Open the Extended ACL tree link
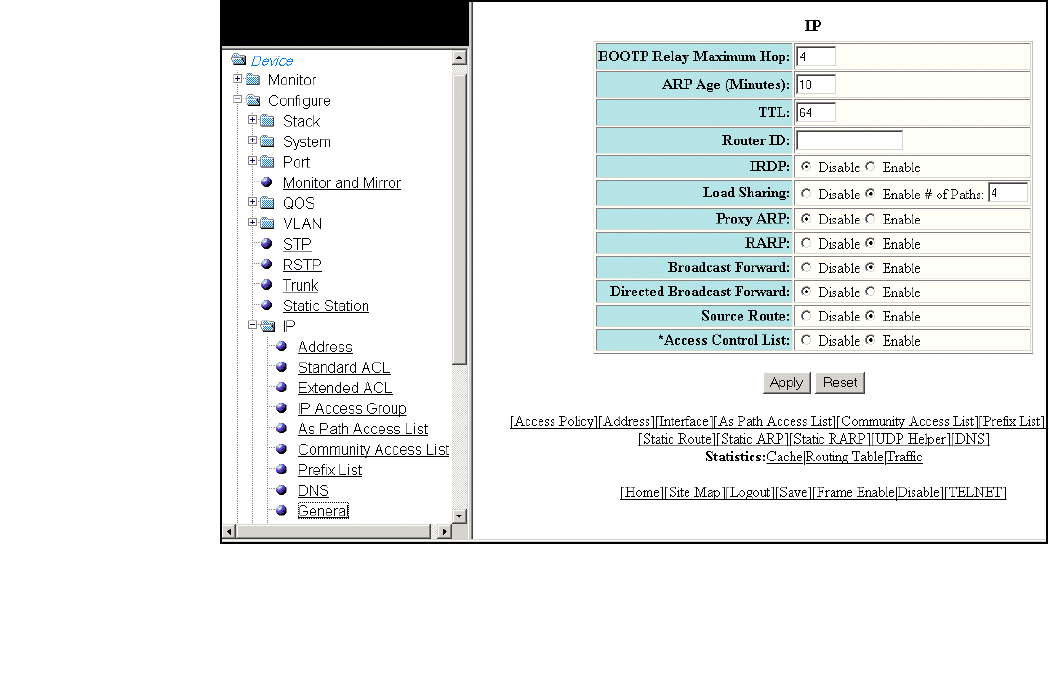1049x700 pixels. click(345, 388)
